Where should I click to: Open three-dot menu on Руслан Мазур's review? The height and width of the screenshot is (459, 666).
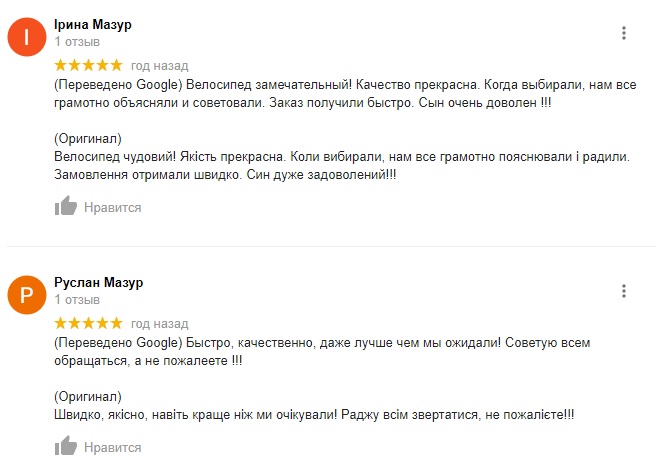(624, 291)
